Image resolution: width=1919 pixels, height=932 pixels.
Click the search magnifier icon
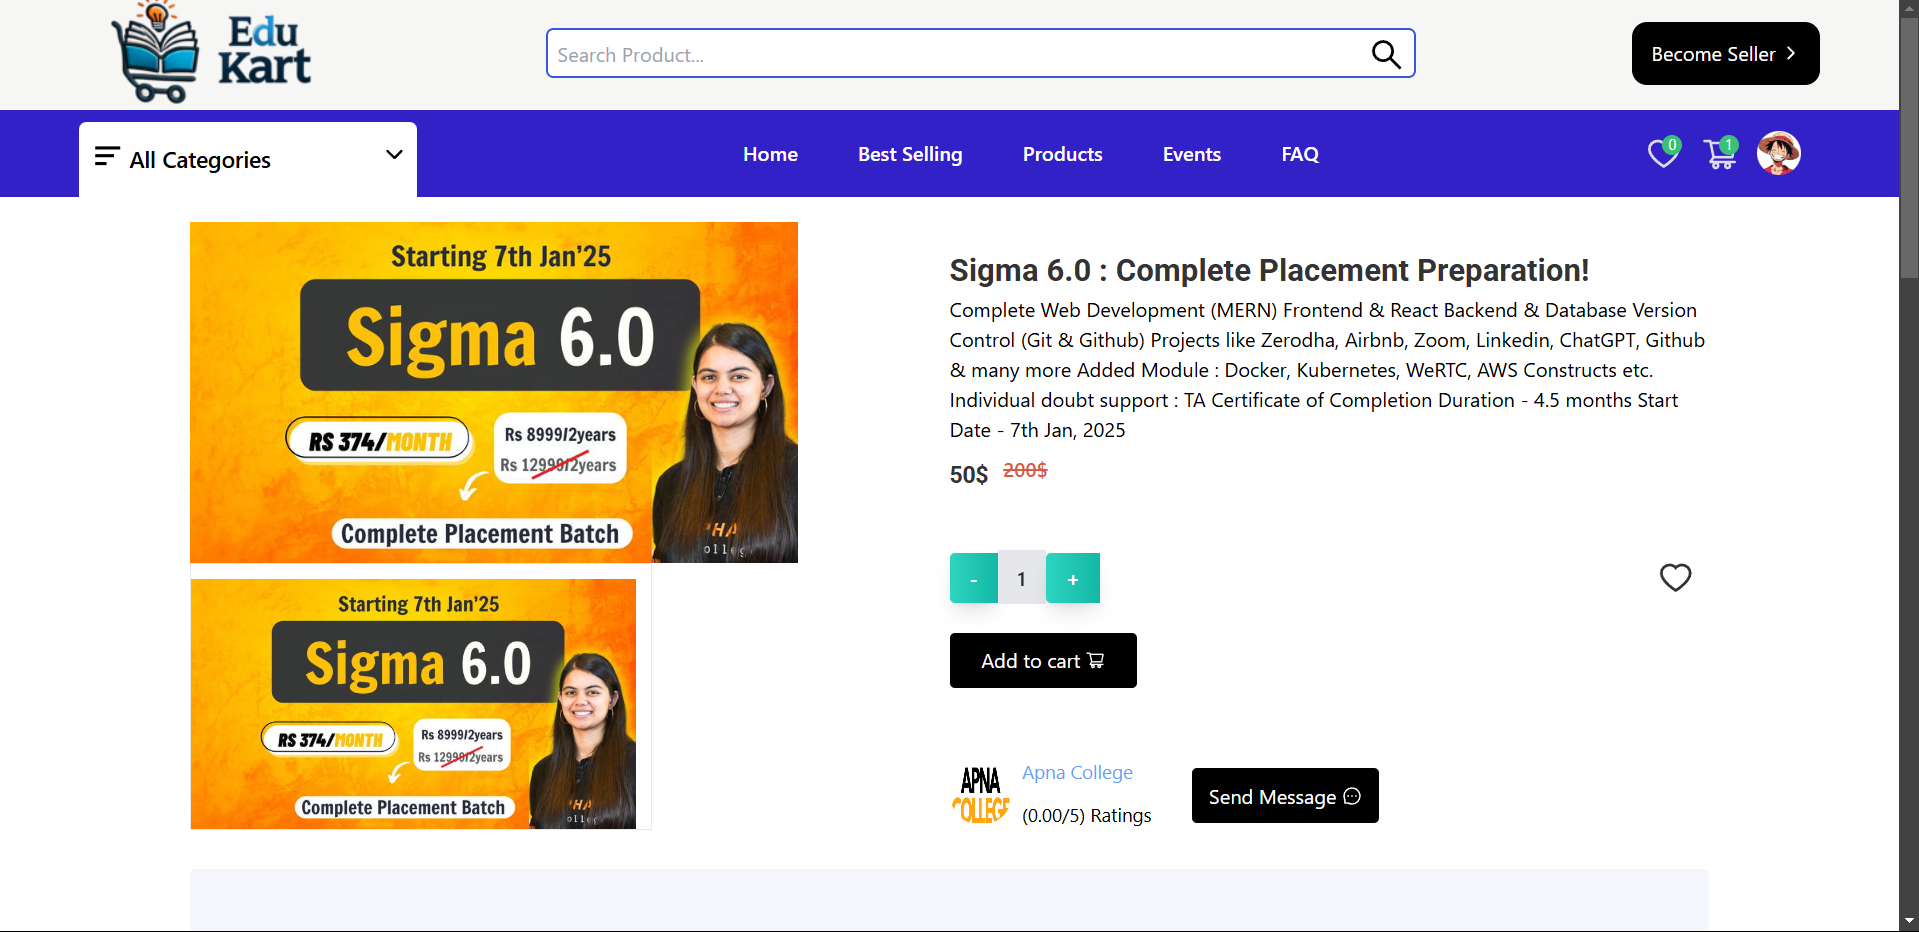click(1385, 54)
